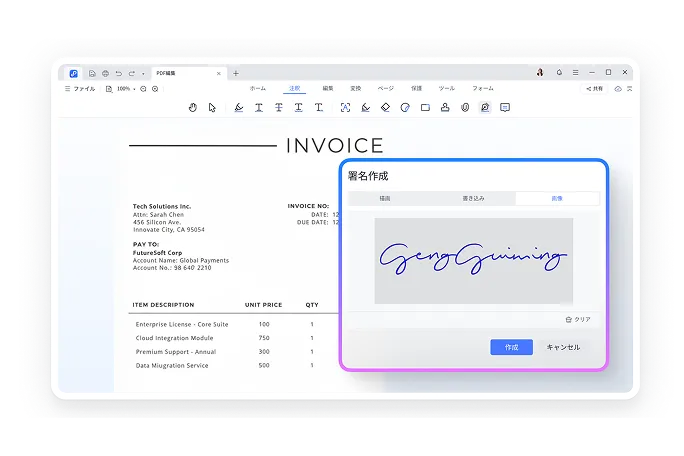
Task: Select the Stamp tool
Action: 445,107
